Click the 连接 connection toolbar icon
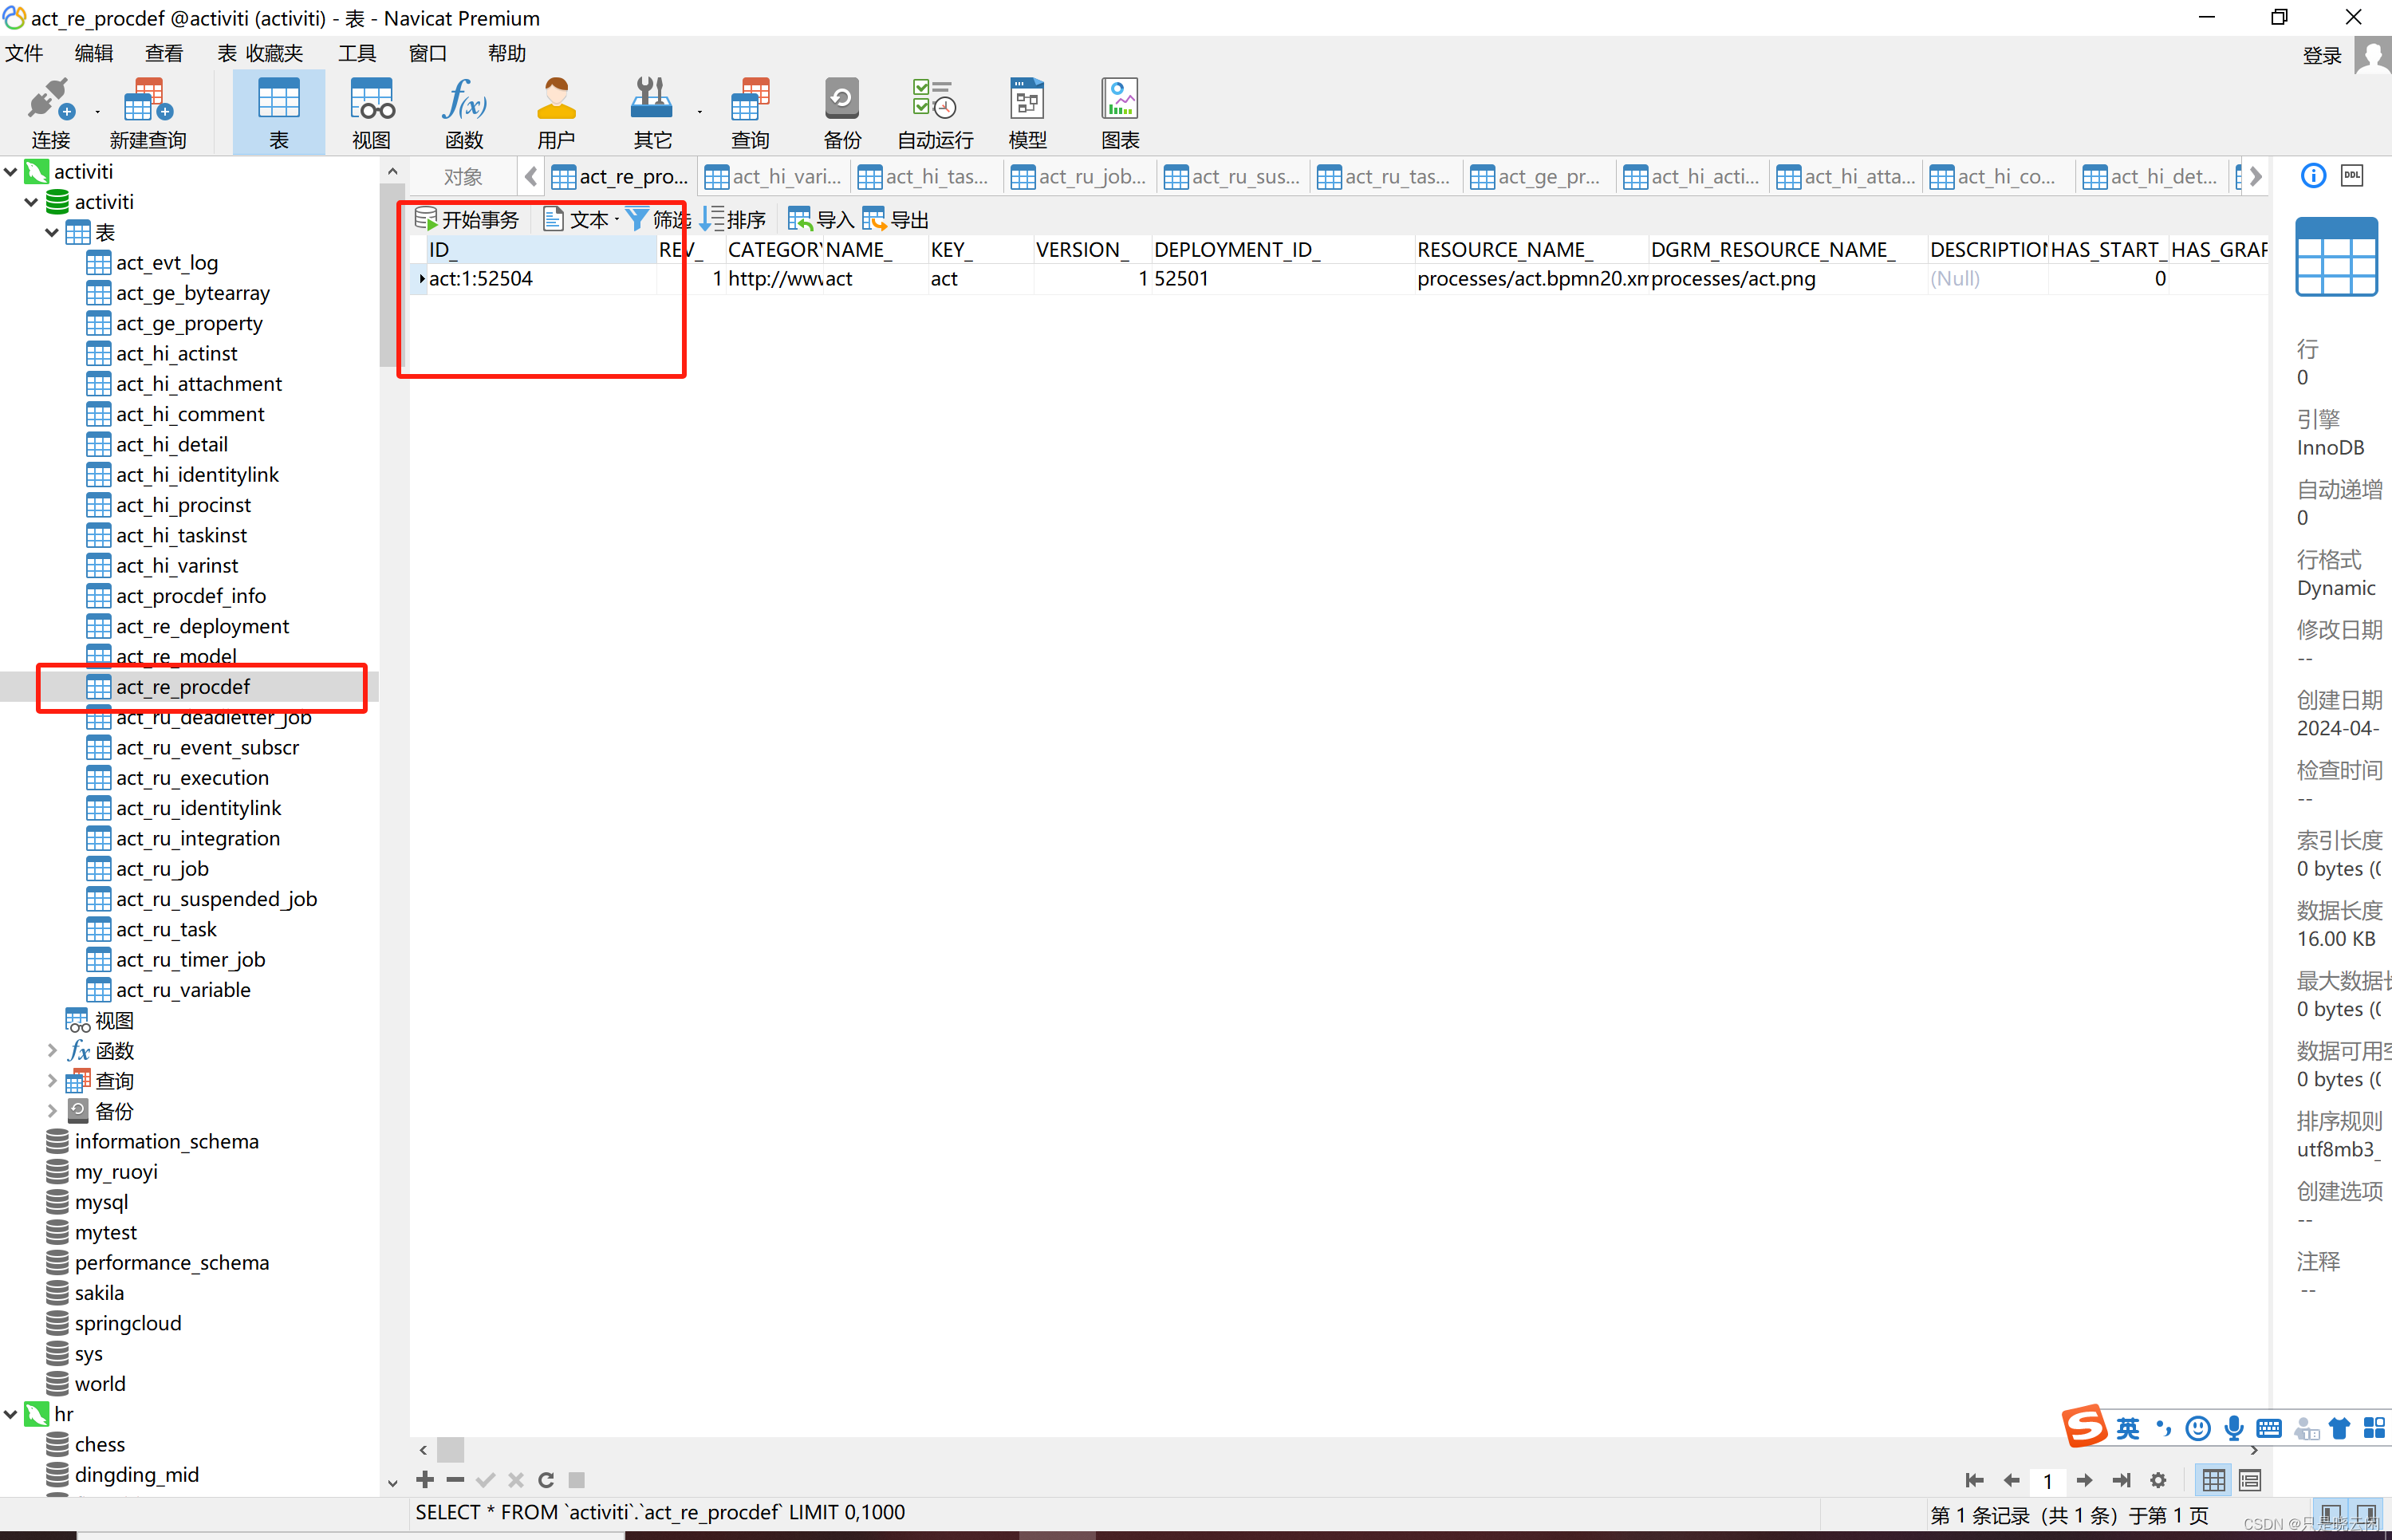This screenshot has height=1540, width=2392. [50, 112]
